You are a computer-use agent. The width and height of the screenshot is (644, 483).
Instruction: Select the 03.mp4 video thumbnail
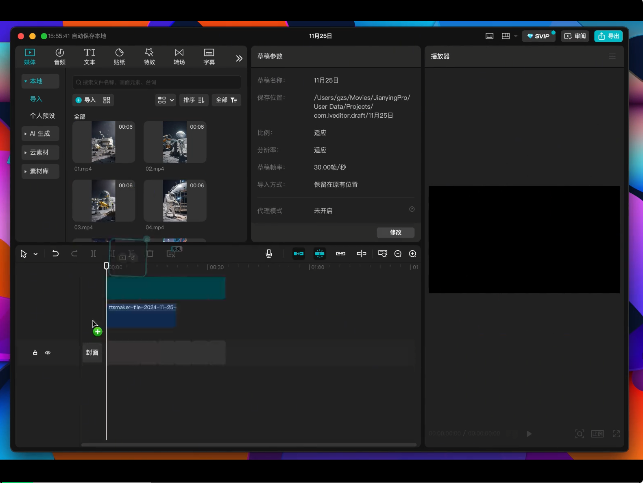[x=104, y=200]
